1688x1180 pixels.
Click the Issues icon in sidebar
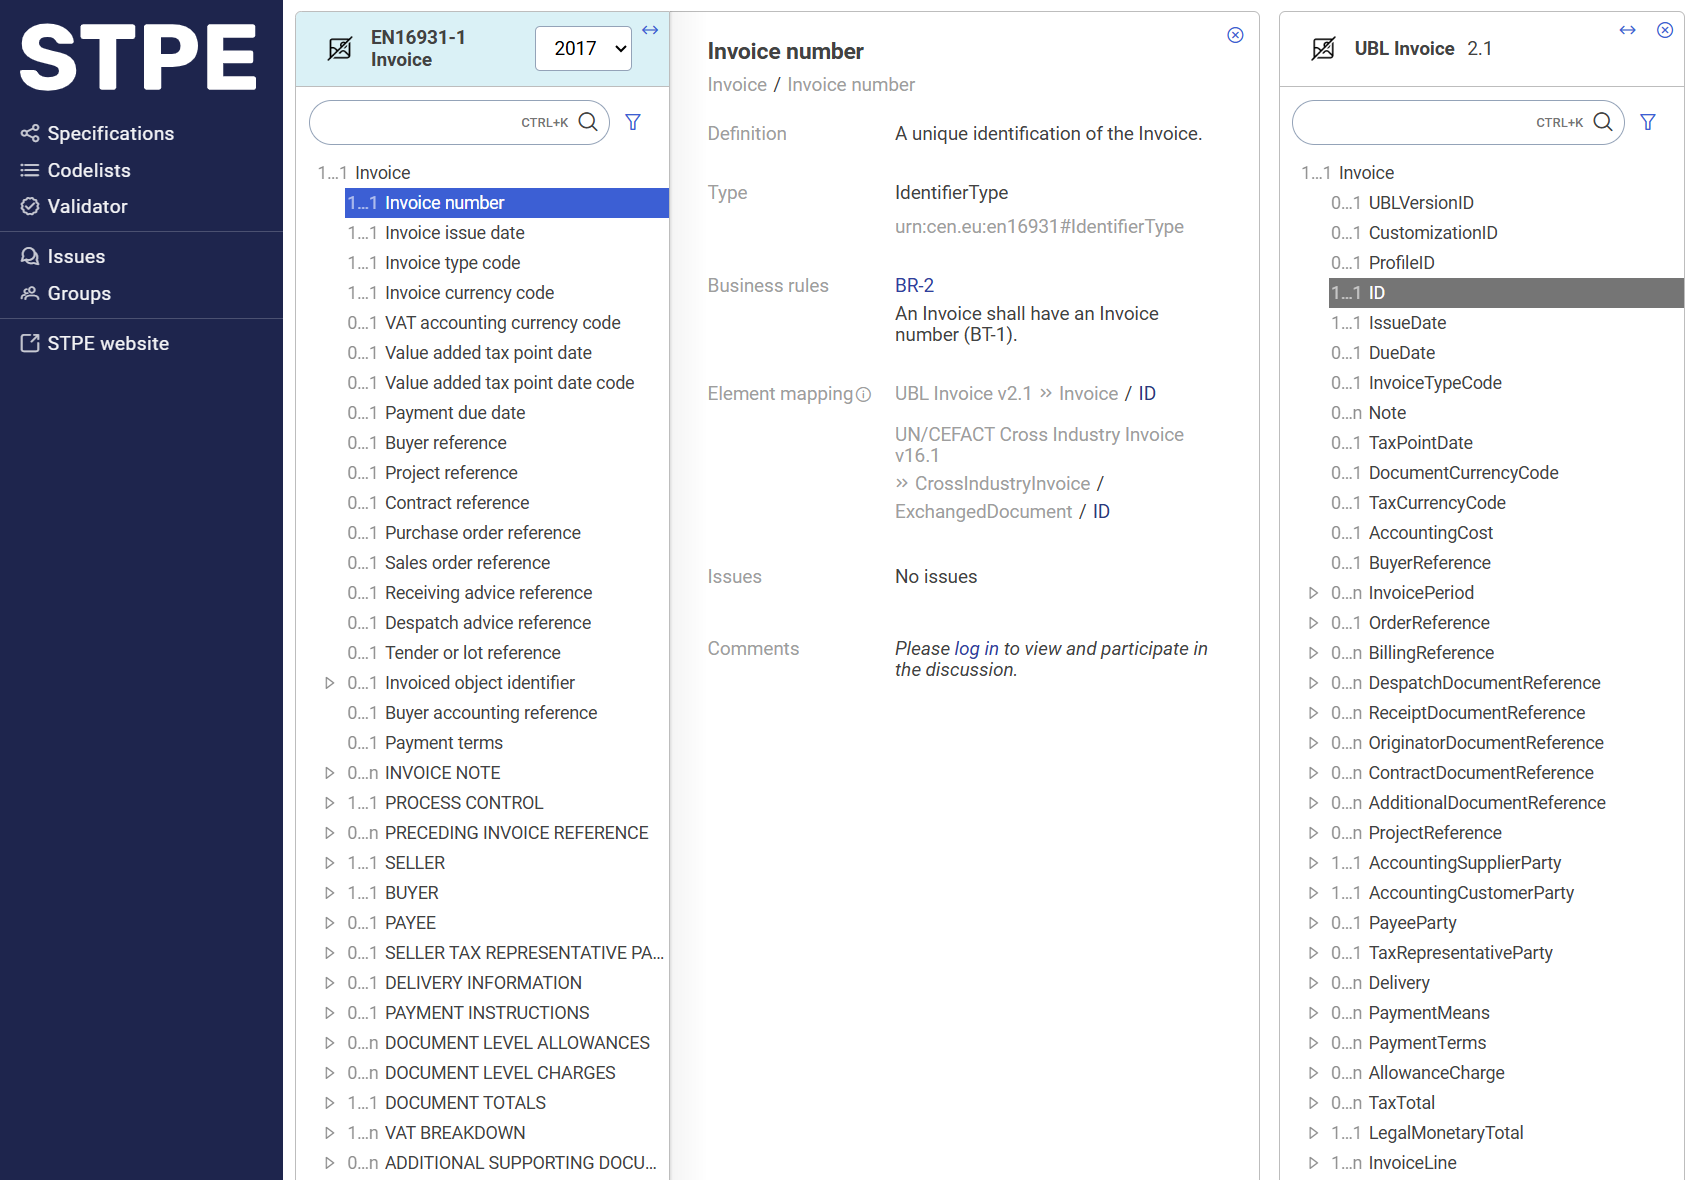click(30, 256)
